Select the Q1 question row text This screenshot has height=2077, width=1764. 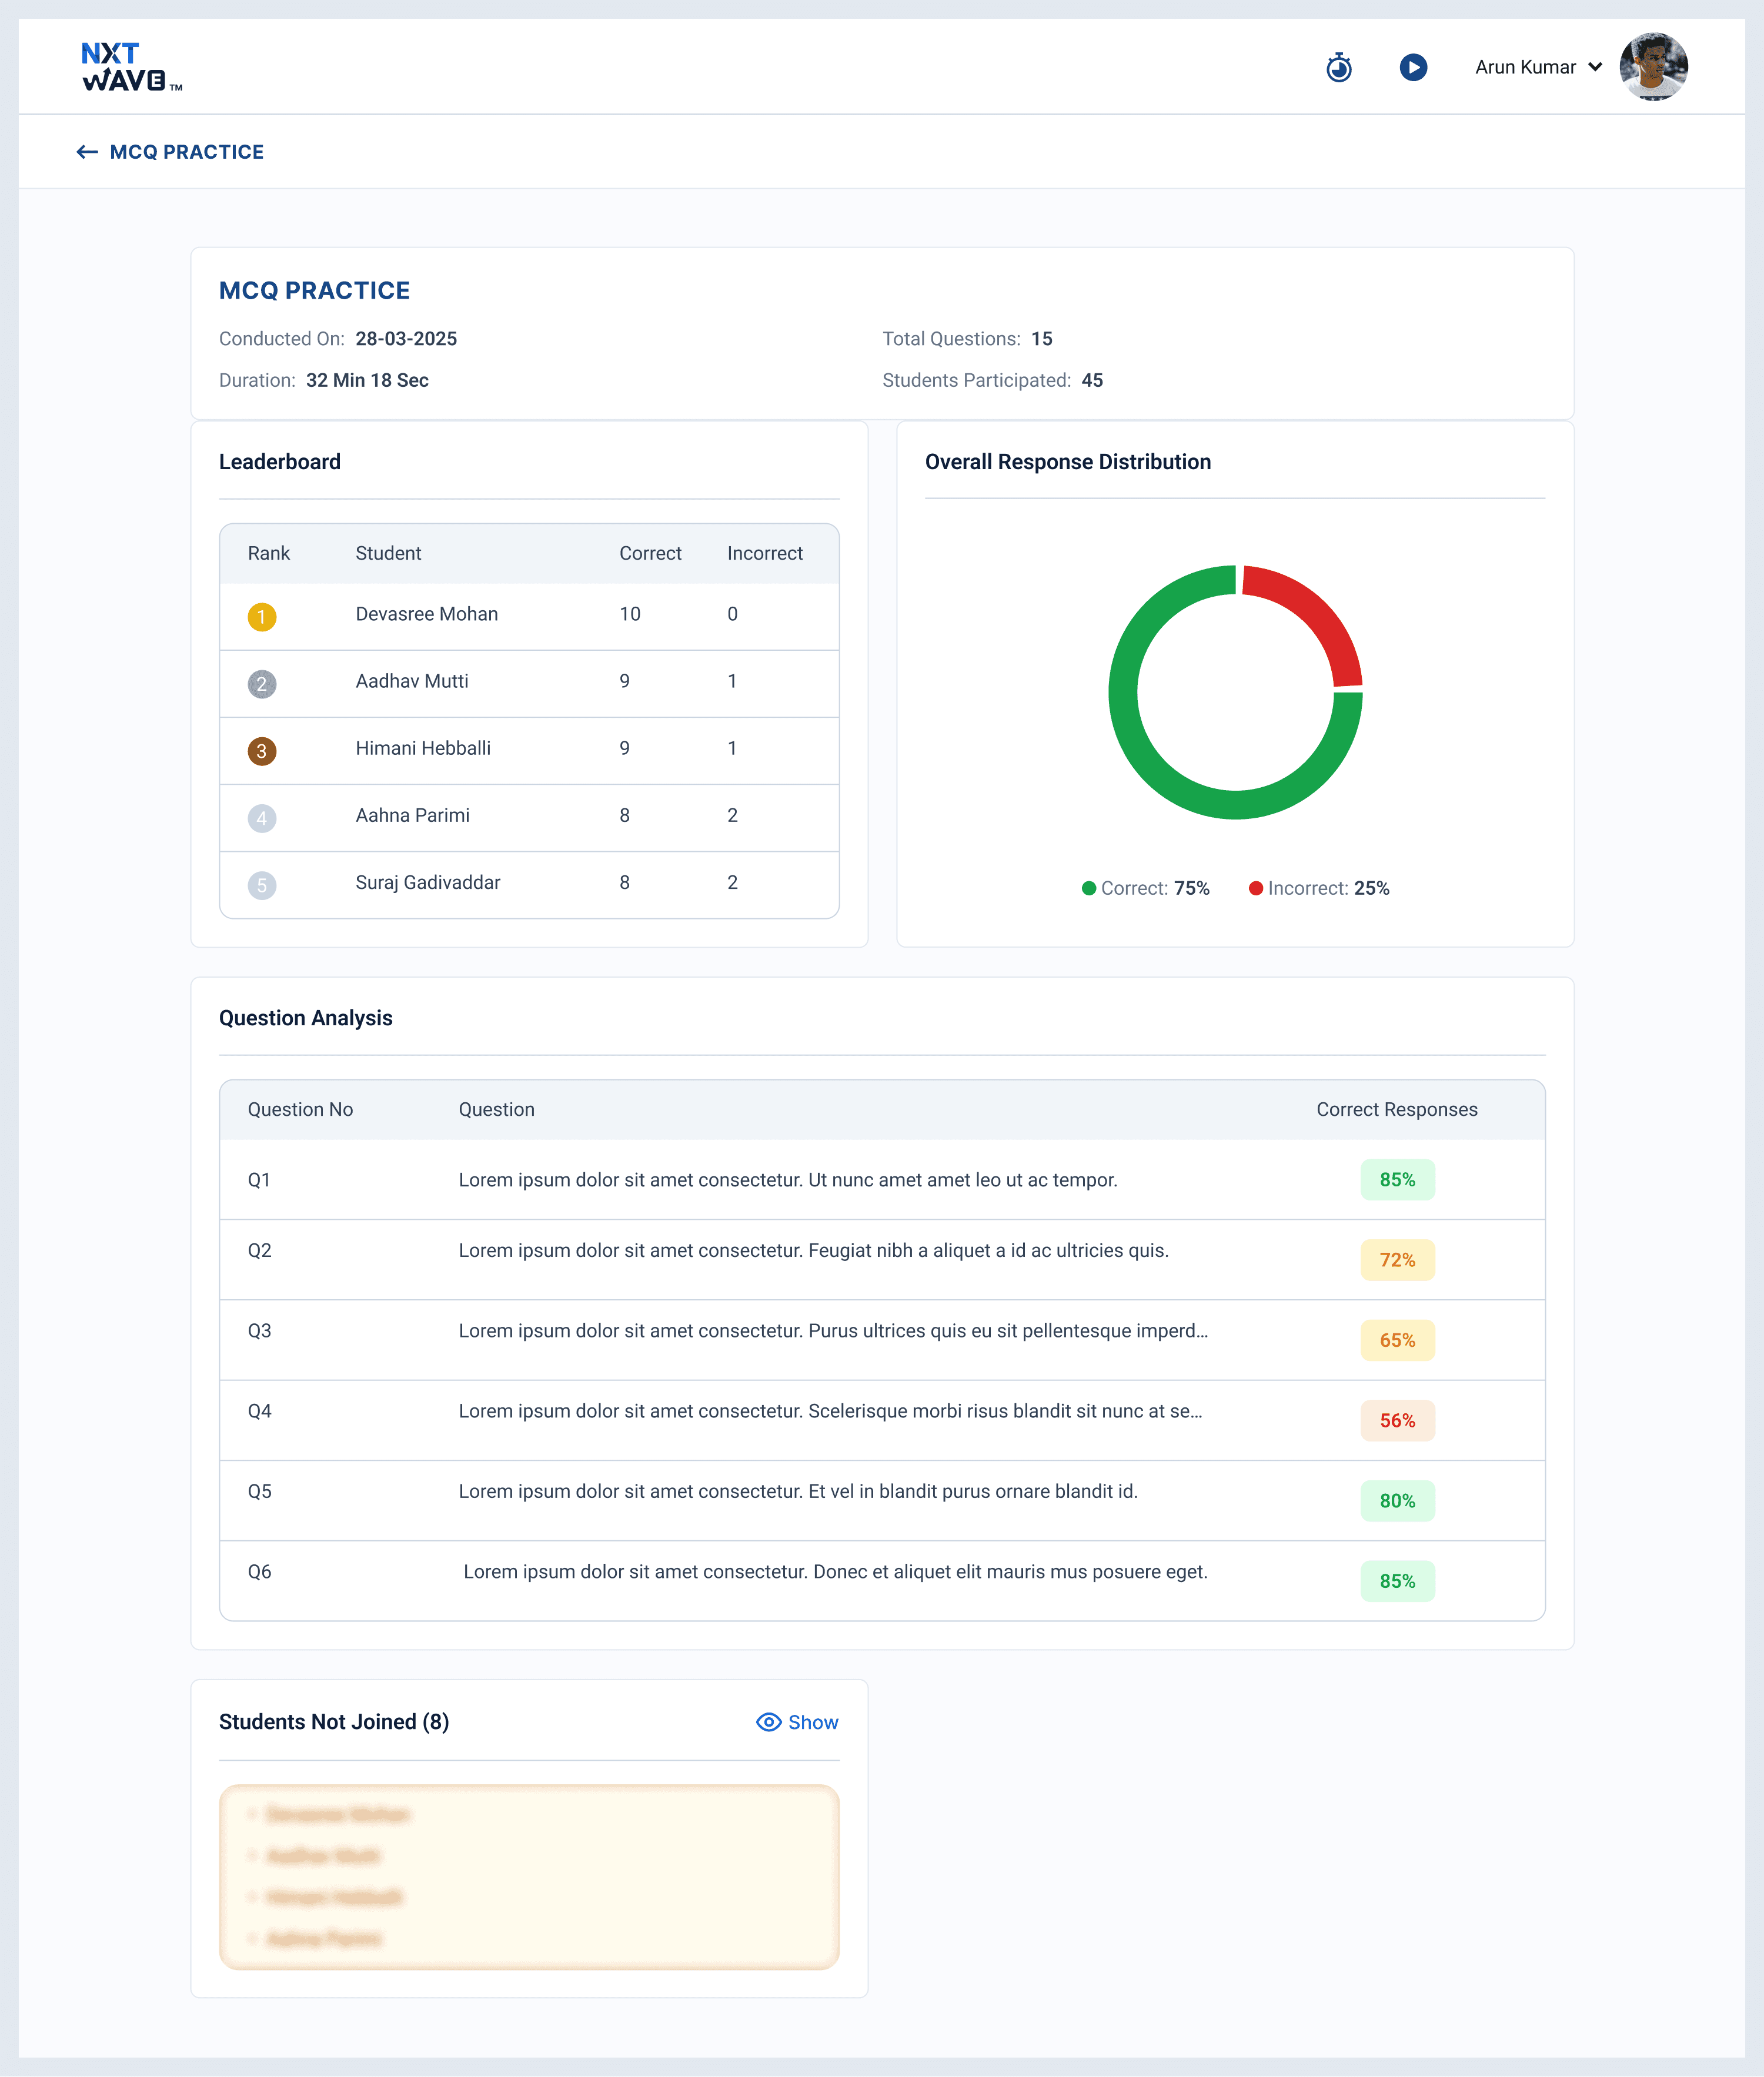(x=787, y=1179)
